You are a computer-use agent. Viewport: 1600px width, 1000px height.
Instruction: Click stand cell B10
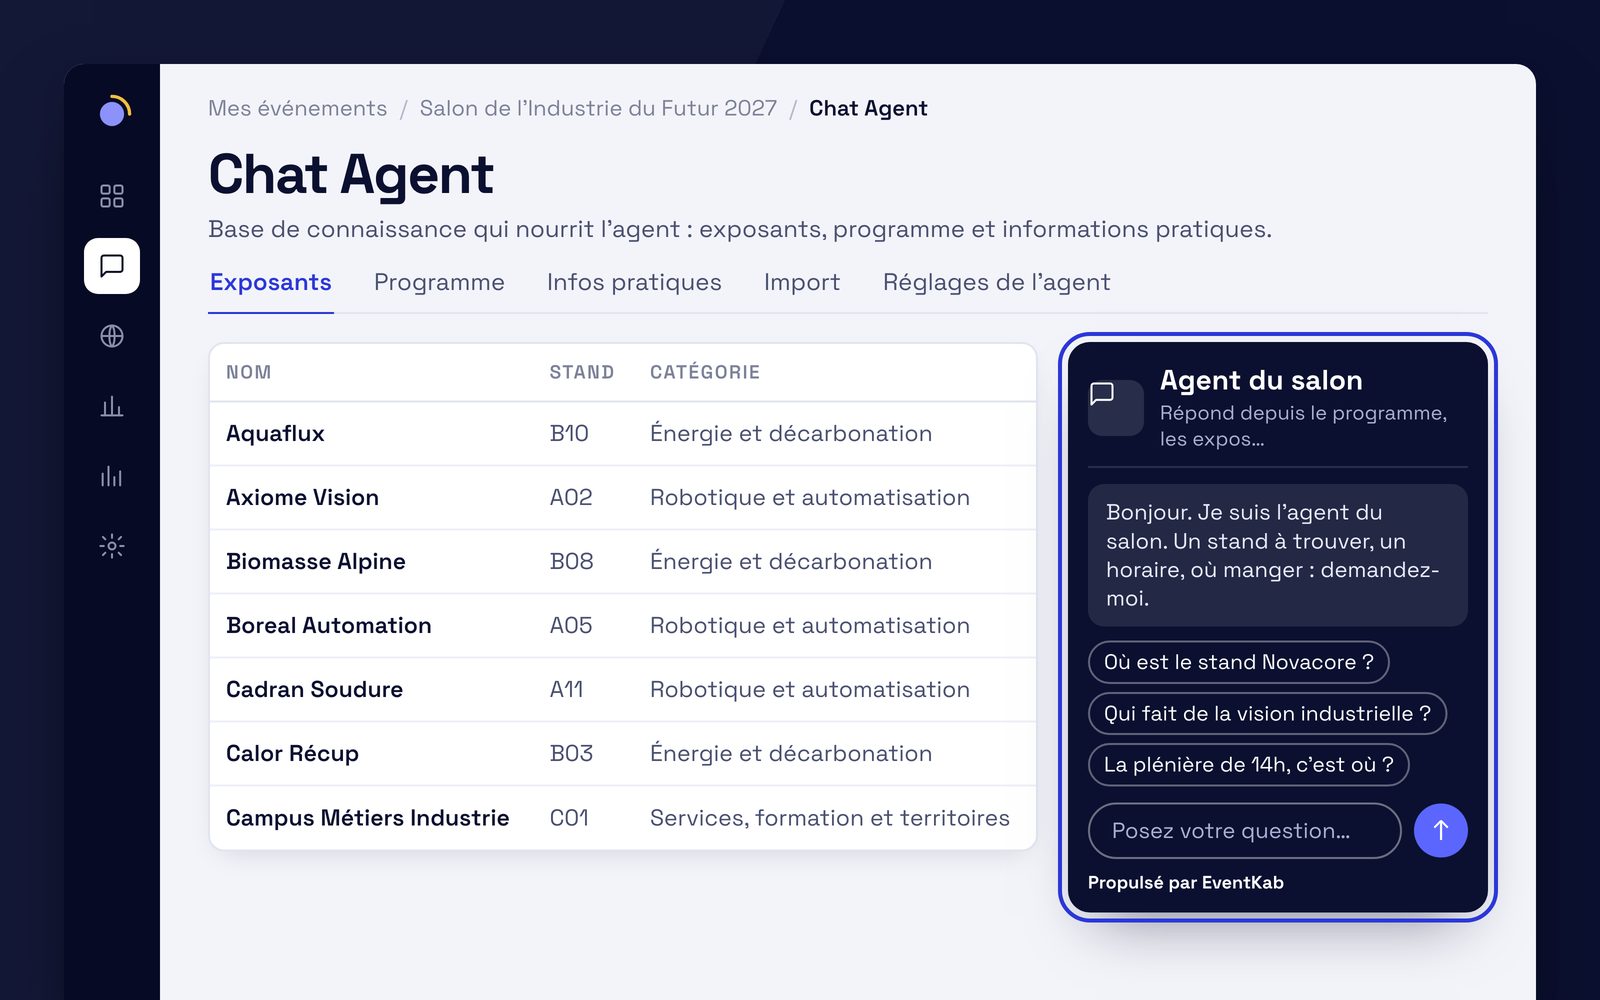pos(569,433)
